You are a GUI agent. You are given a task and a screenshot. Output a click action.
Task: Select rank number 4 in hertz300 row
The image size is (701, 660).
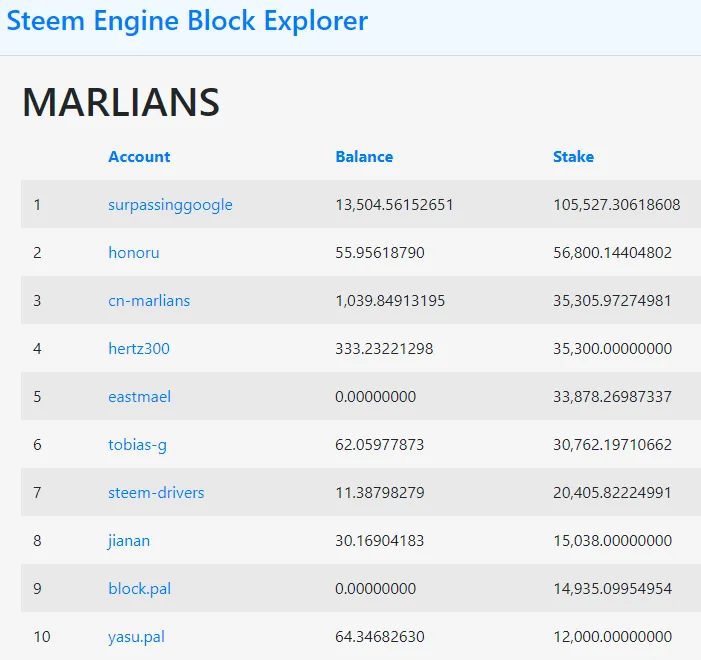point(37,348)
